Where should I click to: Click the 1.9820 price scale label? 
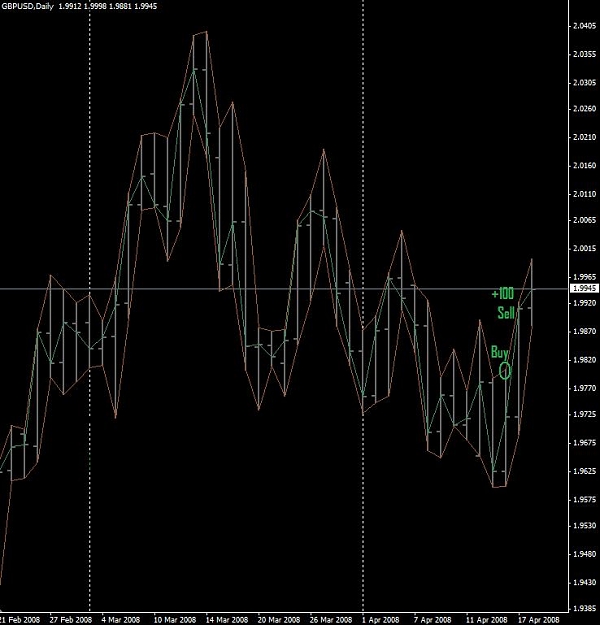point(584,360)
